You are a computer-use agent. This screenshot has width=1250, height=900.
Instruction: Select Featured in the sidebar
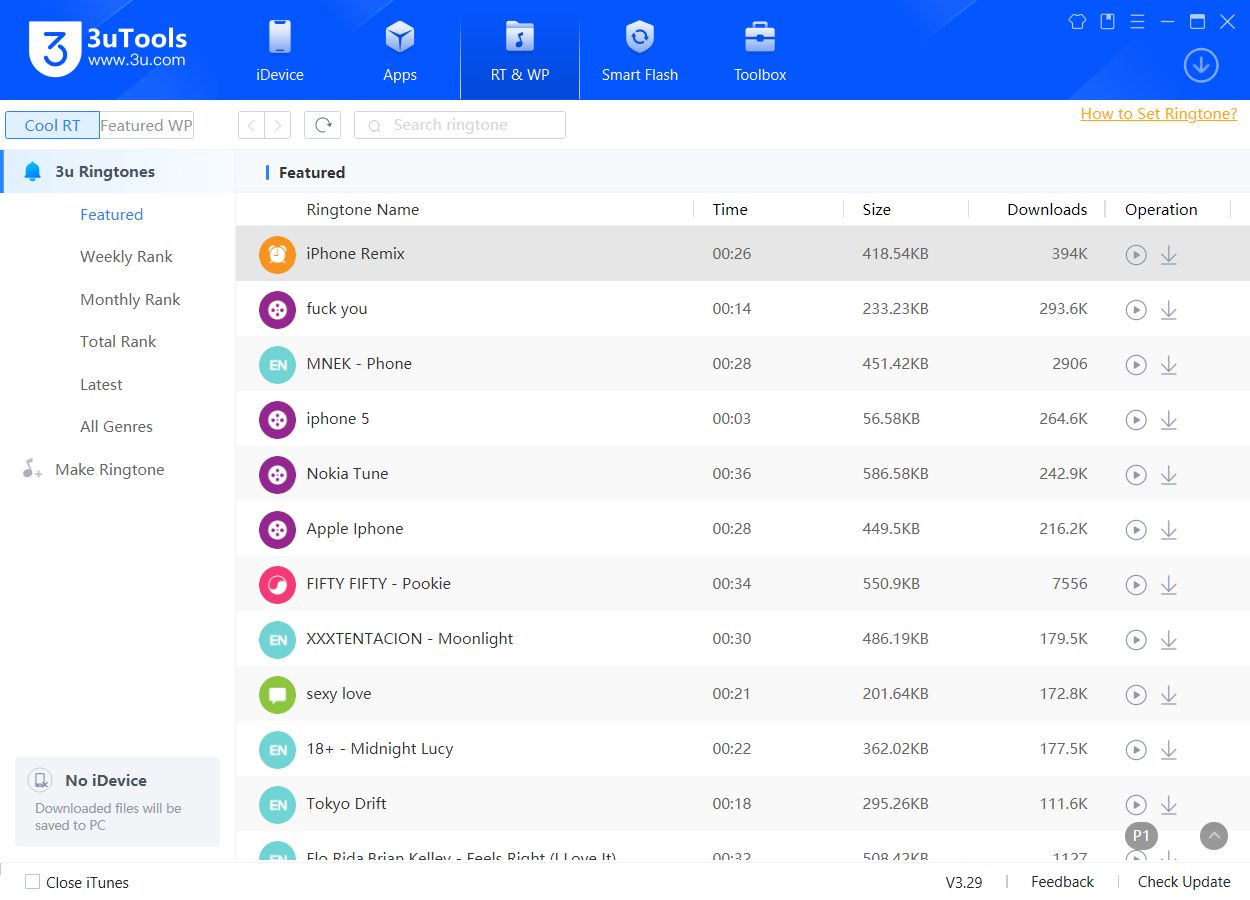point(111,215)
